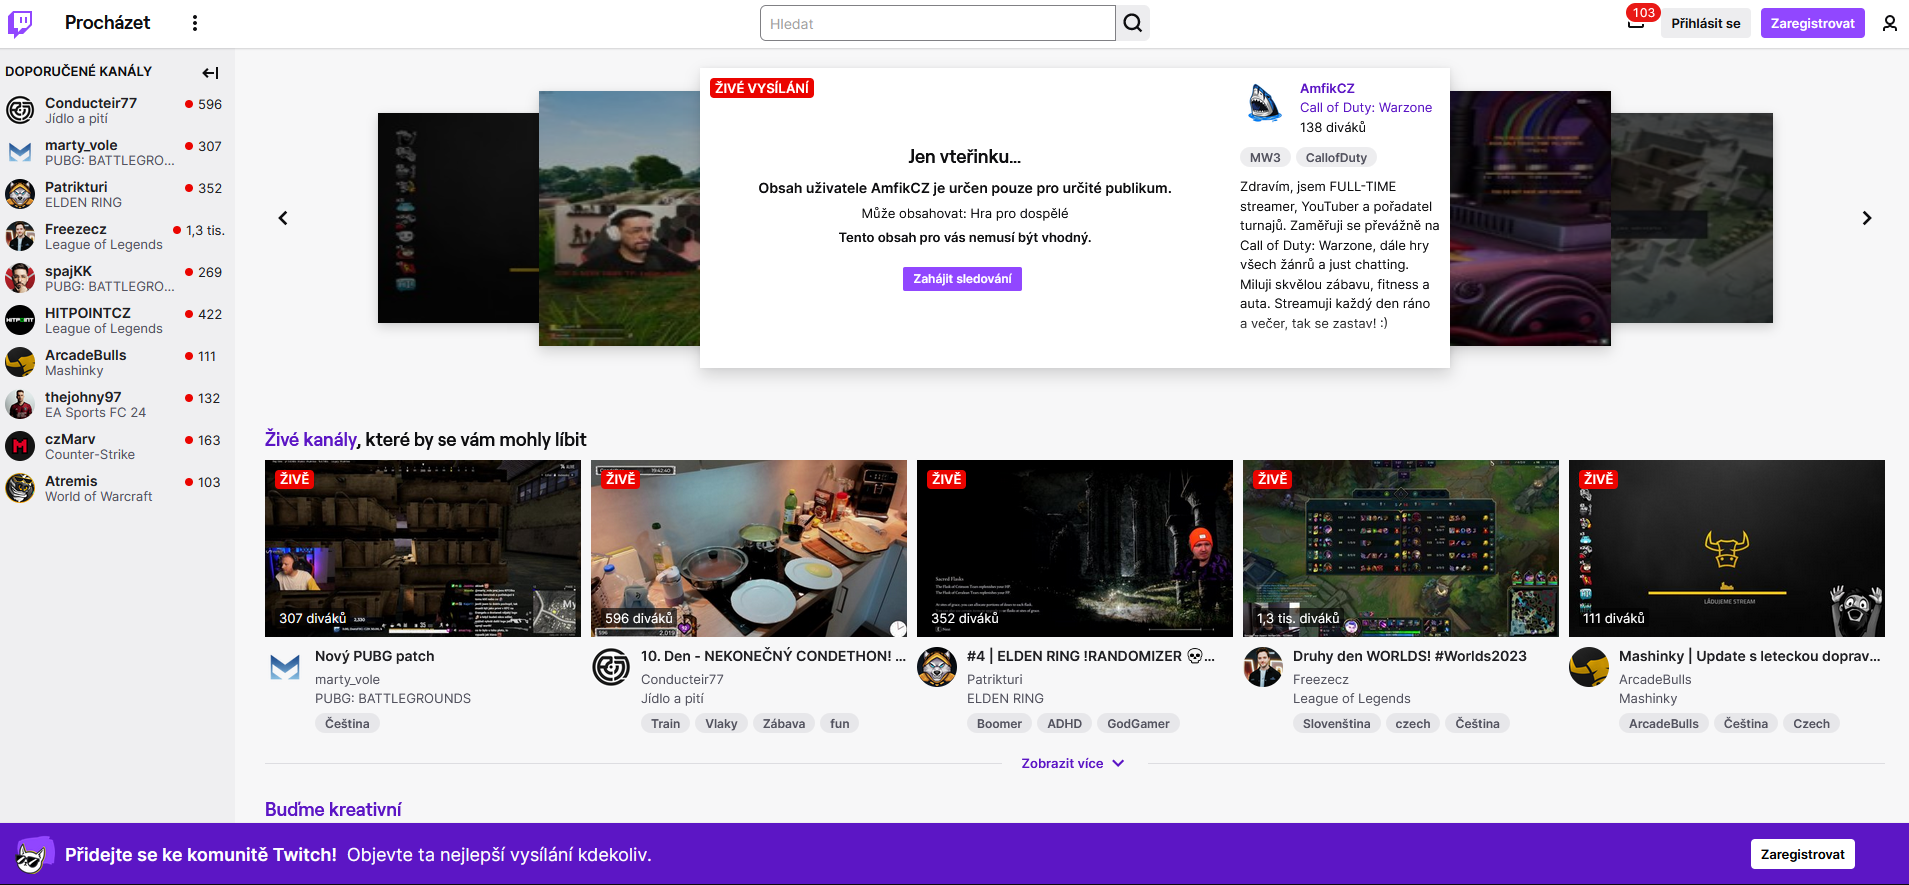This screenshot has height=885, width=1909.
Task: Open spajKK avatar in sidebar
Action: [20, 278]
